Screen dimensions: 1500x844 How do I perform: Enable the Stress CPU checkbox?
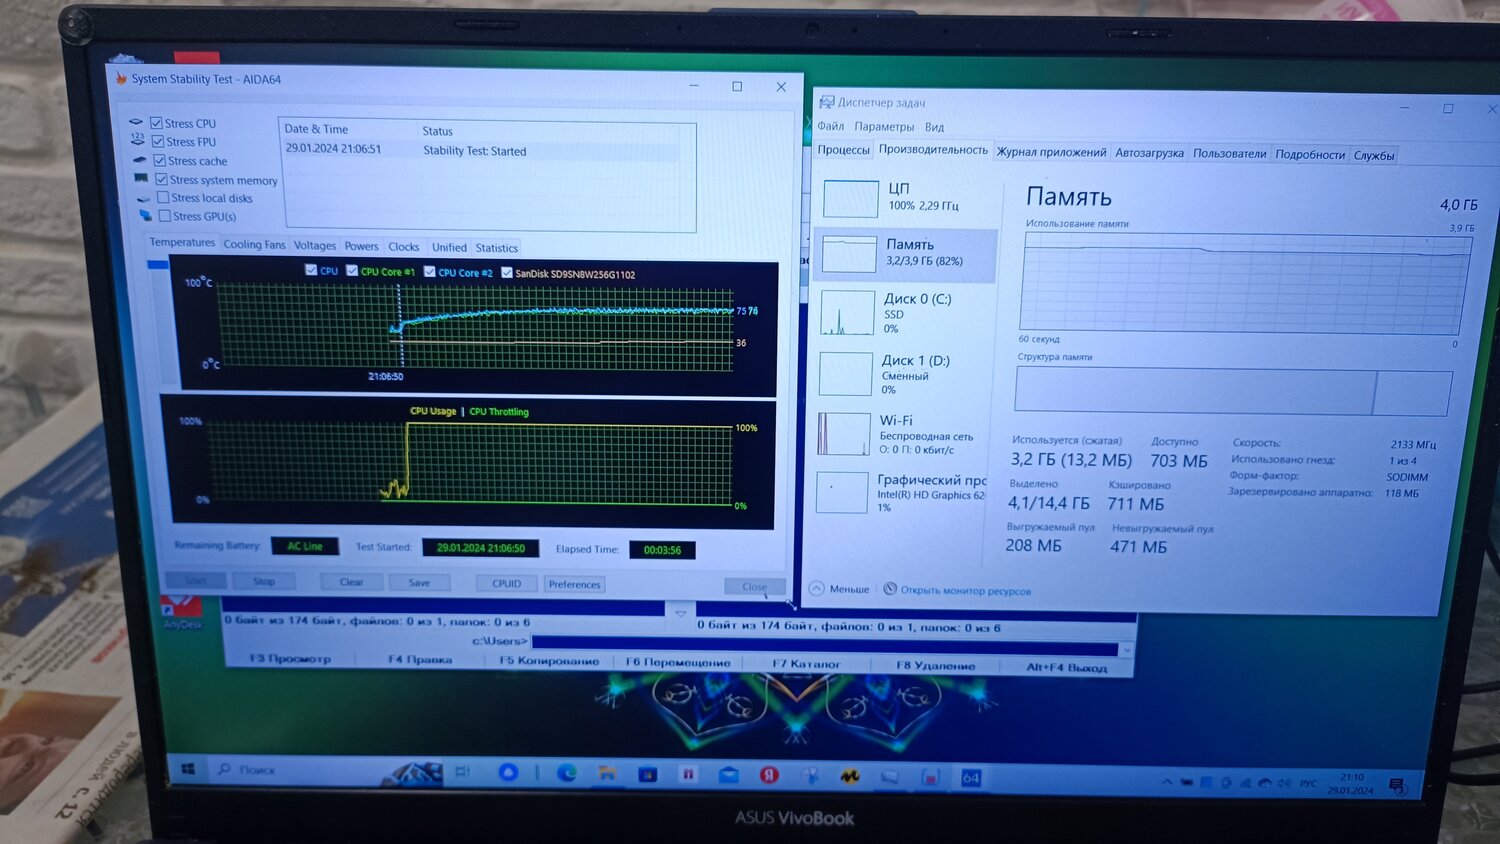[156, 123]
